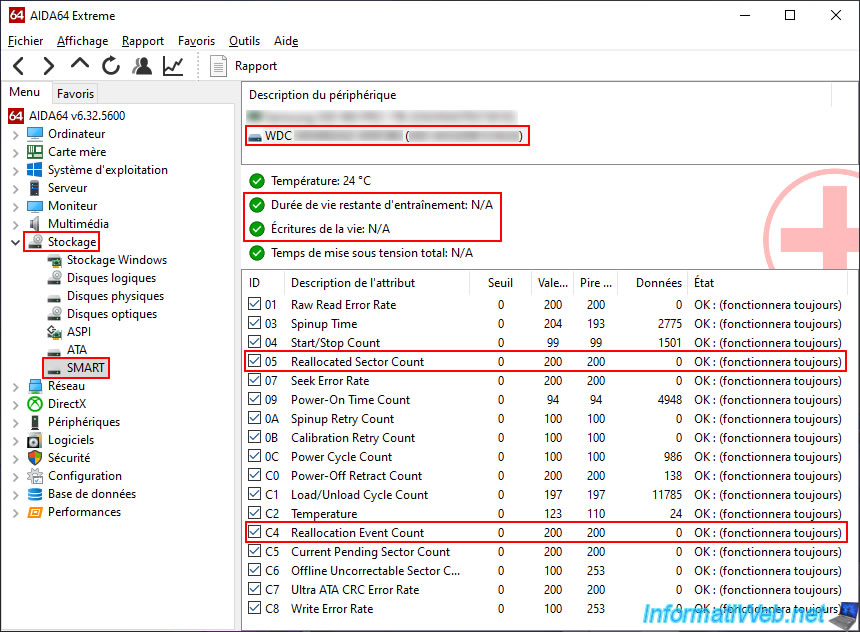Collapse the Stockage tree node
Screen dimensions: 860x632
click(15, 242)
